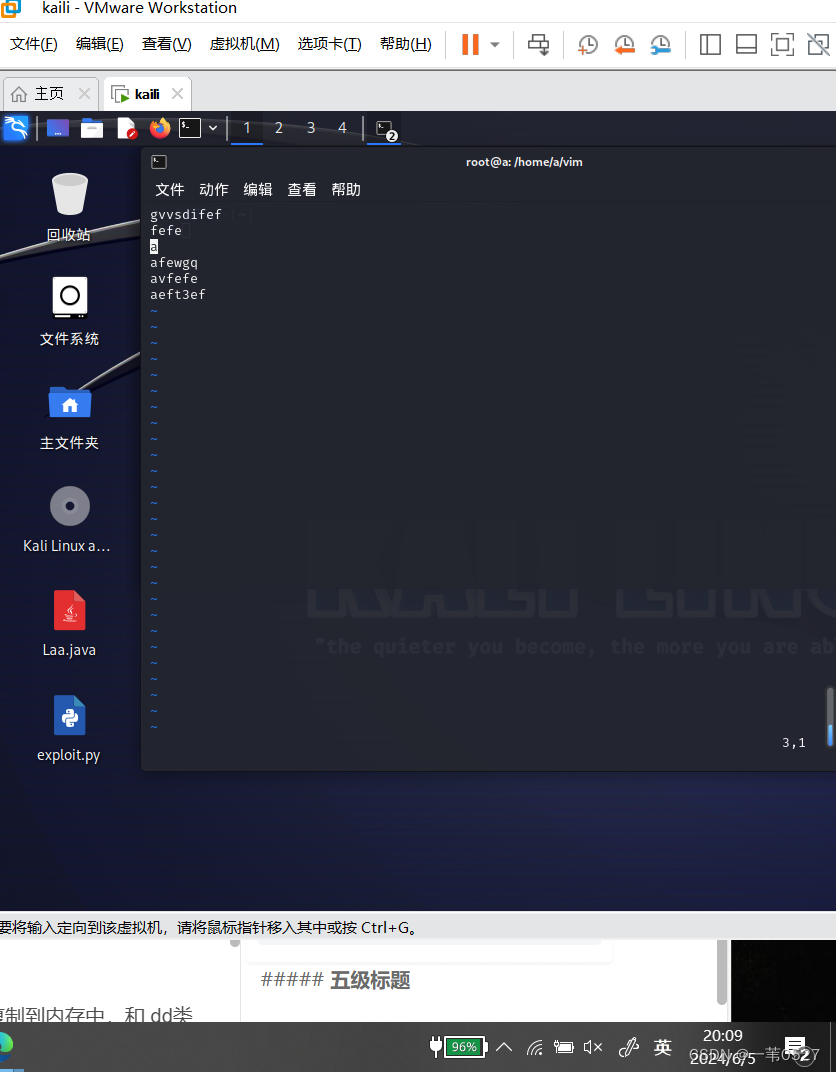Switch to workspace 3
836x1072 pixels.
311,128
